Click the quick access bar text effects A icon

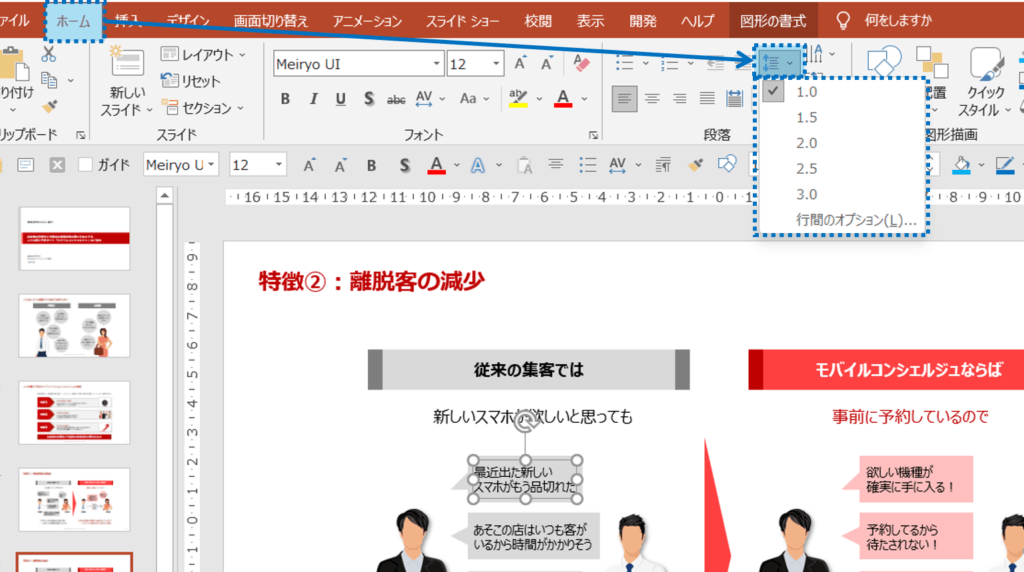(x=478, y=165)
